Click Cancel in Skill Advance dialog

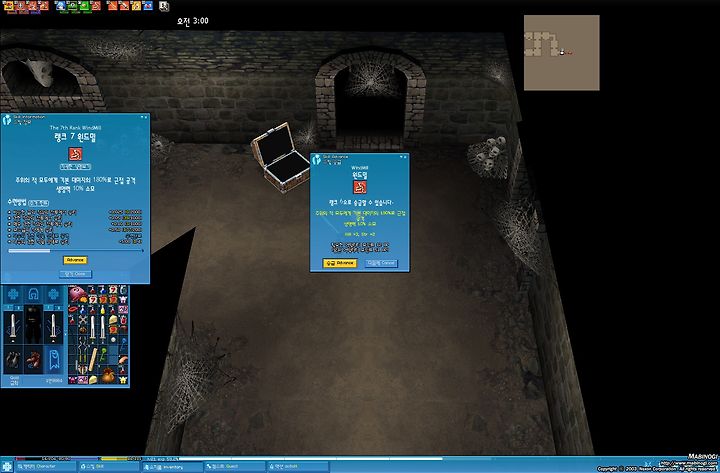(x=381, y=263)
